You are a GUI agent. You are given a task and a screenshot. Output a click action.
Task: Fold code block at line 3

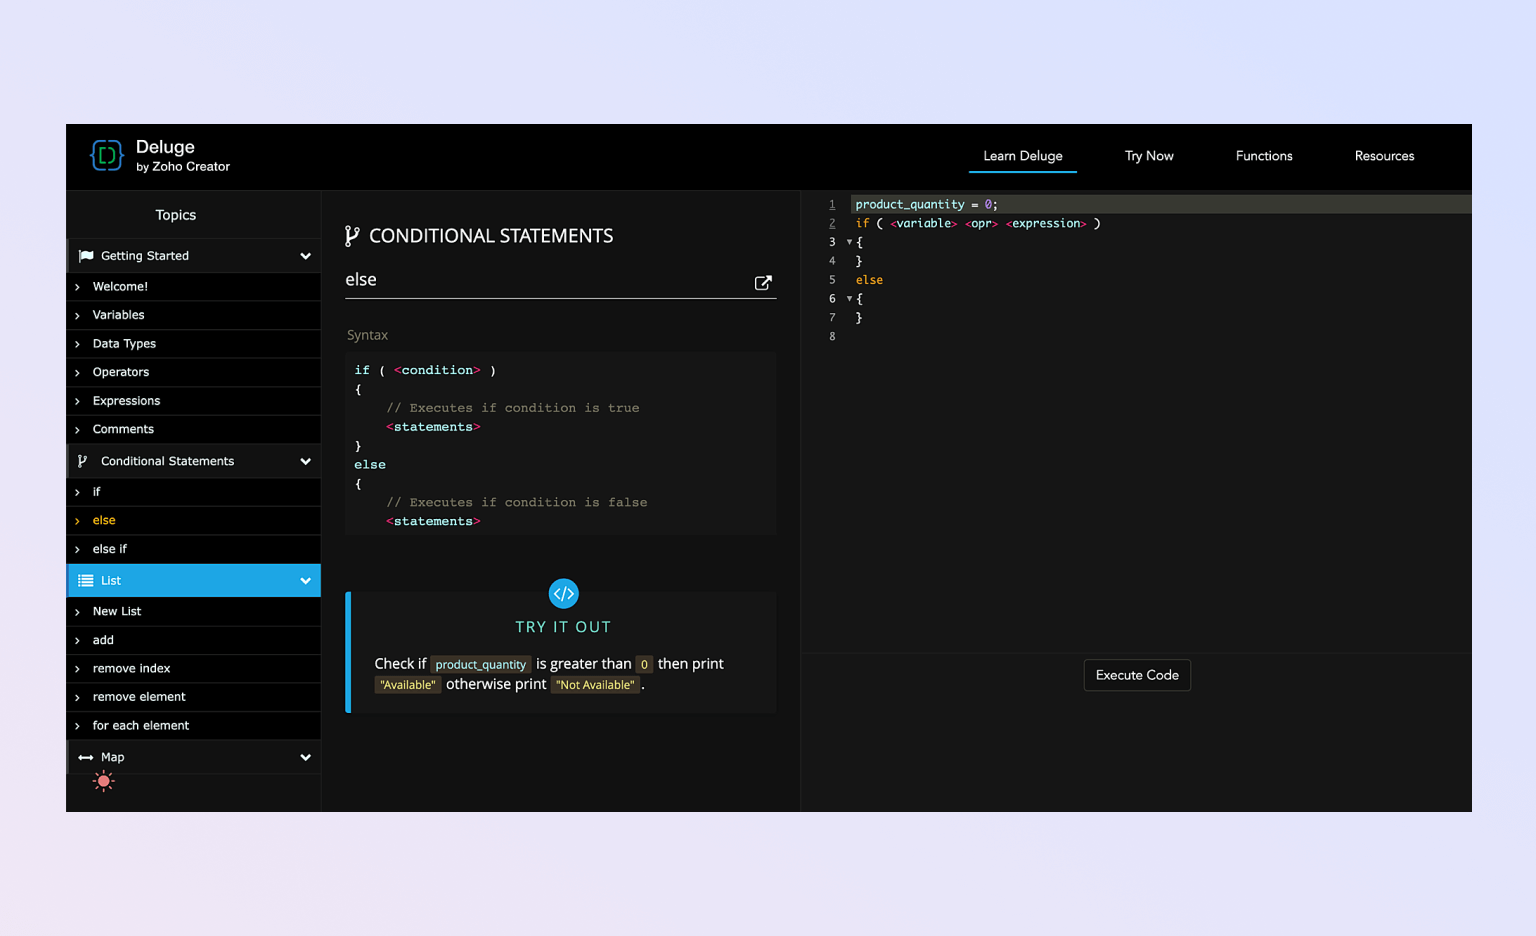tap(849, 242)
